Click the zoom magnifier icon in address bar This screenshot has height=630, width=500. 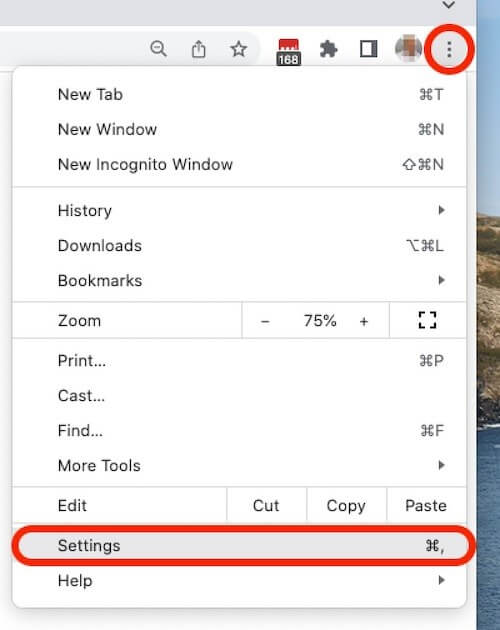tap(158, 49)
